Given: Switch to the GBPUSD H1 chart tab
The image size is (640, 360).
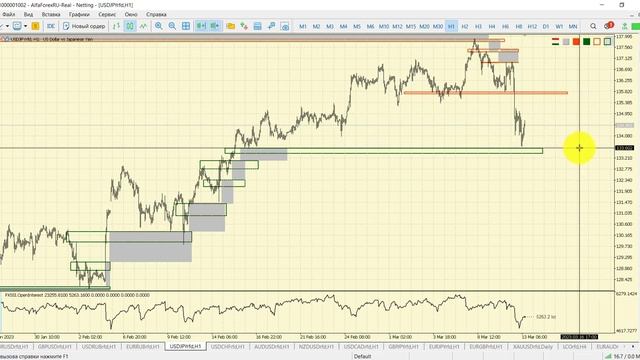Looking at the screenshot, I should (55, 347).
